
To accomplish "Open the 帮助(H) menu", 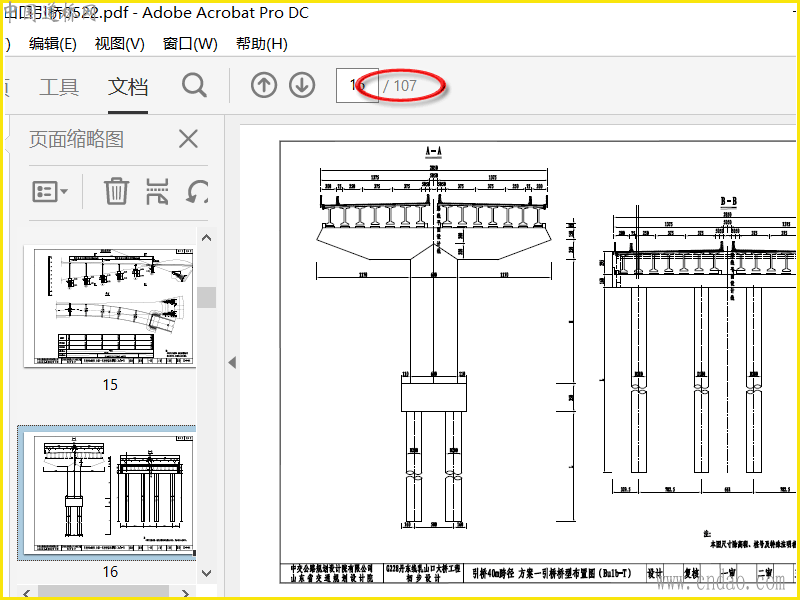I will click(x=262, y=44).
